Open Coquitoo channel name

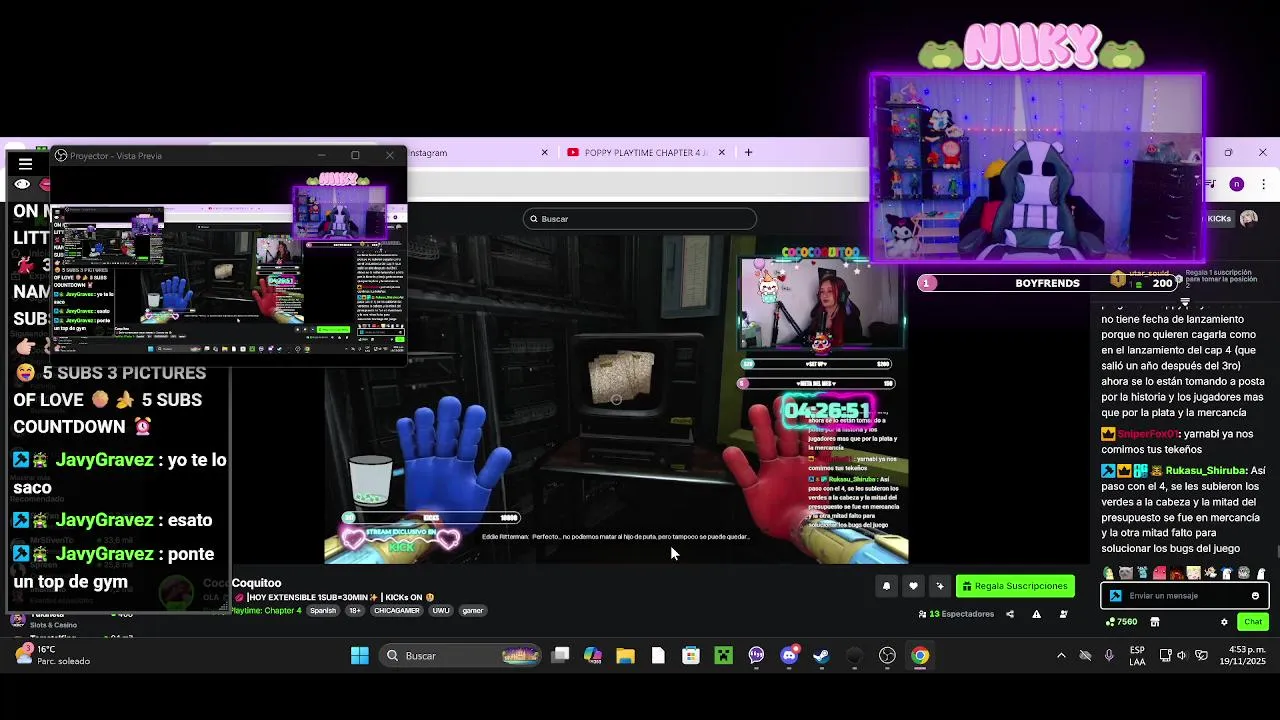256,583
